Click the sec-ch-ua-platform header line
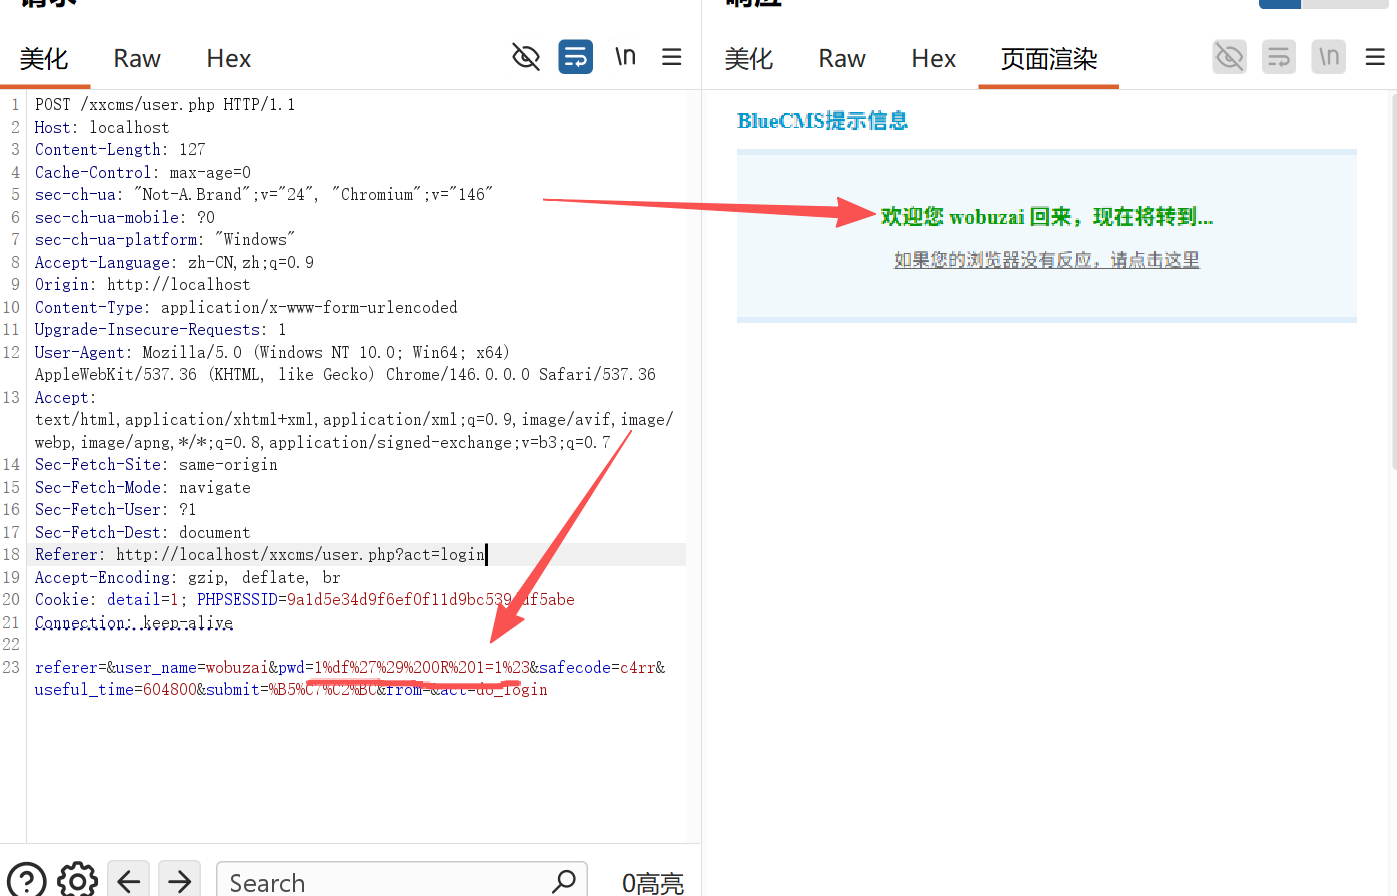 pos(165,240)
